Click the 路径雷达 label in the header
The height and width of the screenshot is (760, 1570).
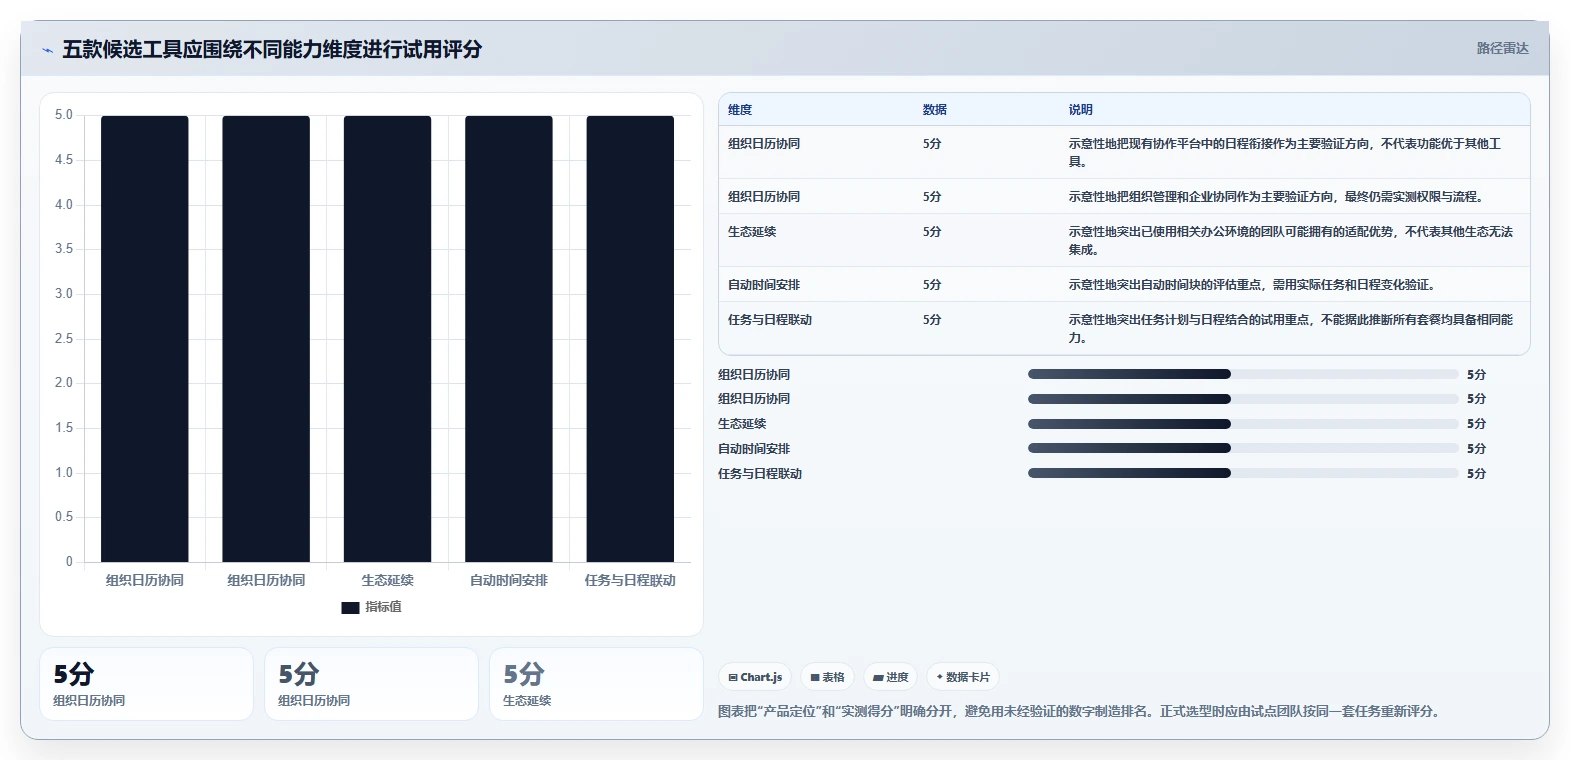[x=1503, y=48]
